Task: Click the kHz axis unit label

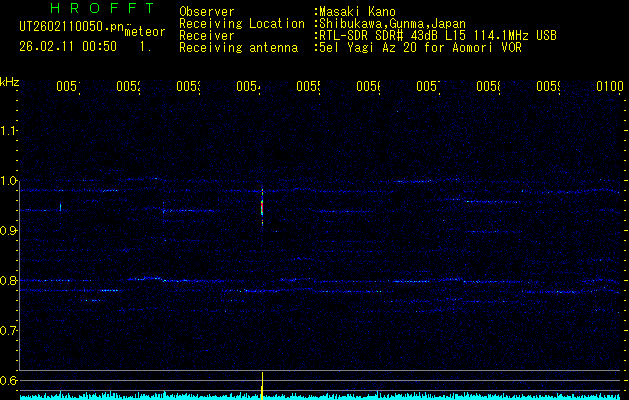Action: (10, 81)
